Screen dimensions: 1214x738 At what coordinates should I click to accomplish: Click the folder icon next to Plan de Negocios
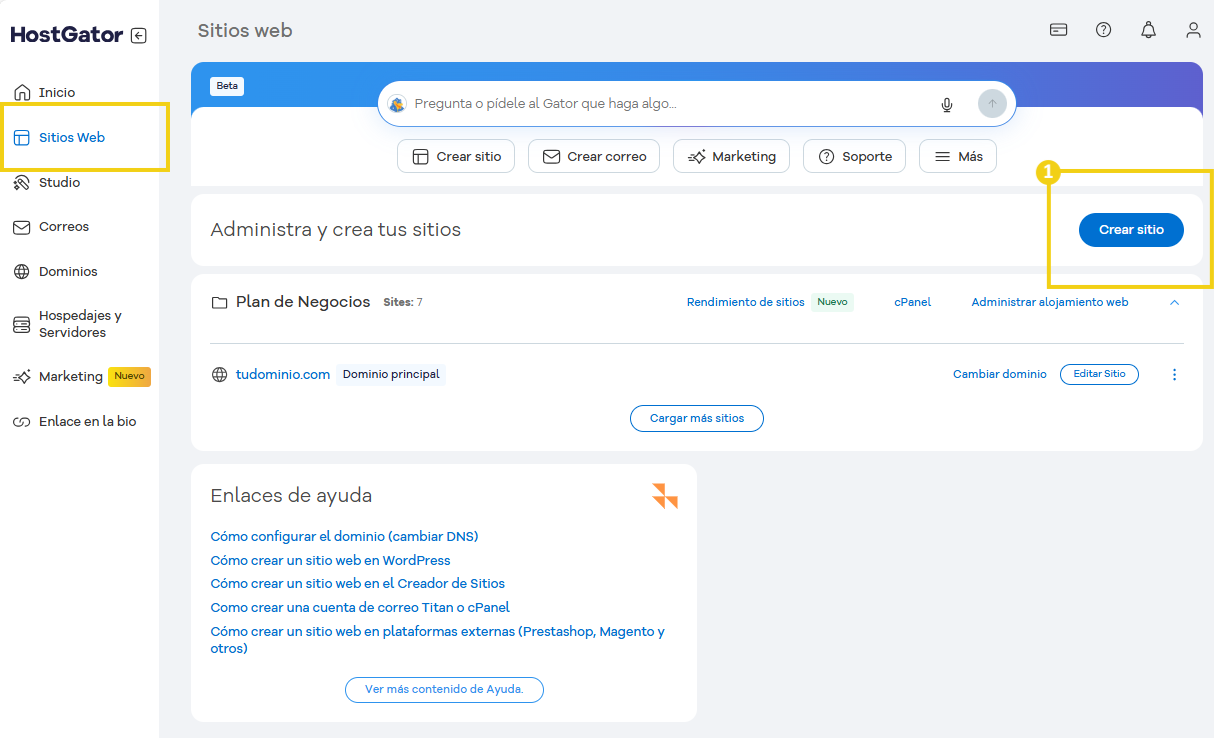click(x=220, y=301)
